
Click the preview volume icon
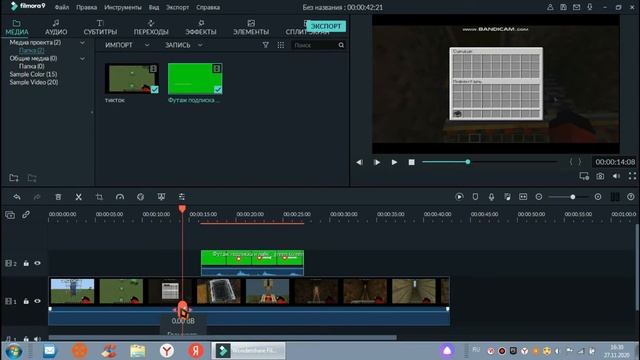[616, 176]
